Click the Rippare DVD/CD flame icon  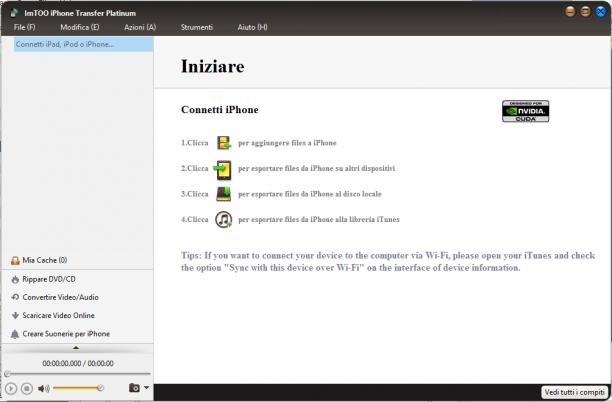(x=15, y=279)
